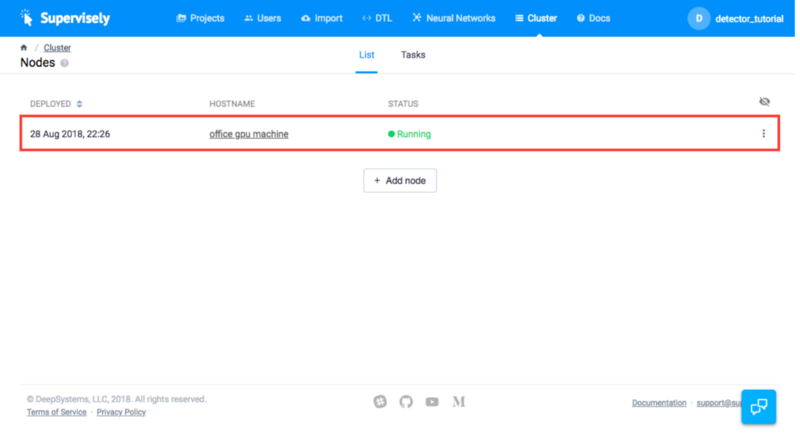Navigate to Neural Networks
The height and width of the screenshot is (448, 800).
[x=454, y=18]
